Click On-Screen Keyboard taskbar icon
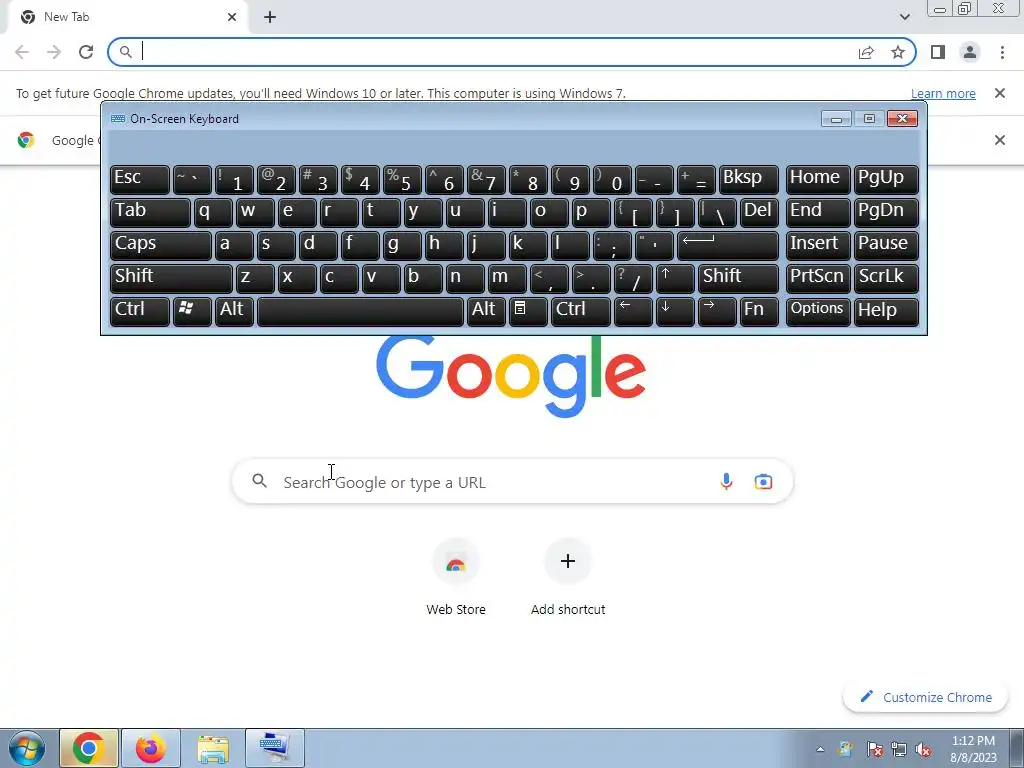 tap(275, 748)
